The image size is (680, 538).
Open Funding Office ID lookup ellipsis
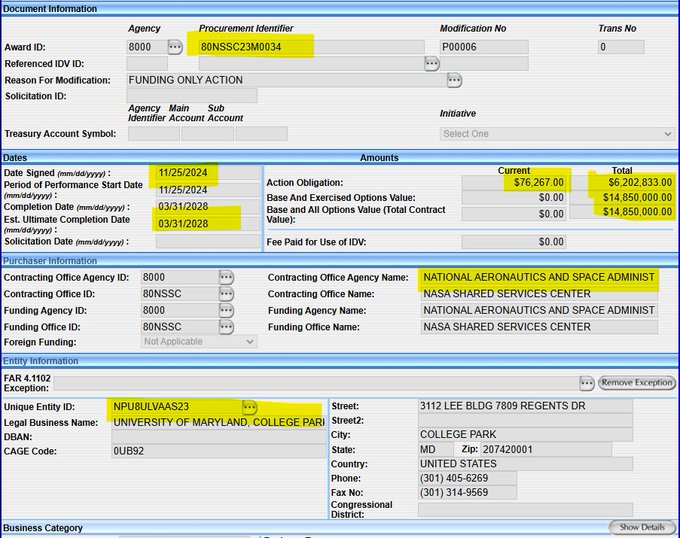226,326
